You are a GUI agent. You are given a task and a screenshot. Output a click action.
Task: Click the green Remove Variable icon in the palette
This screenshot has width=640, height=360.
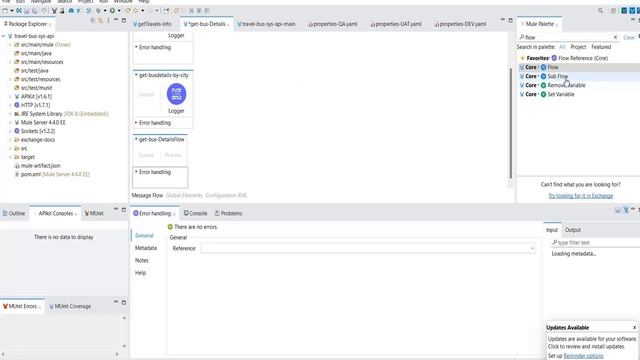pyautogui.click(x=543, y=85)
